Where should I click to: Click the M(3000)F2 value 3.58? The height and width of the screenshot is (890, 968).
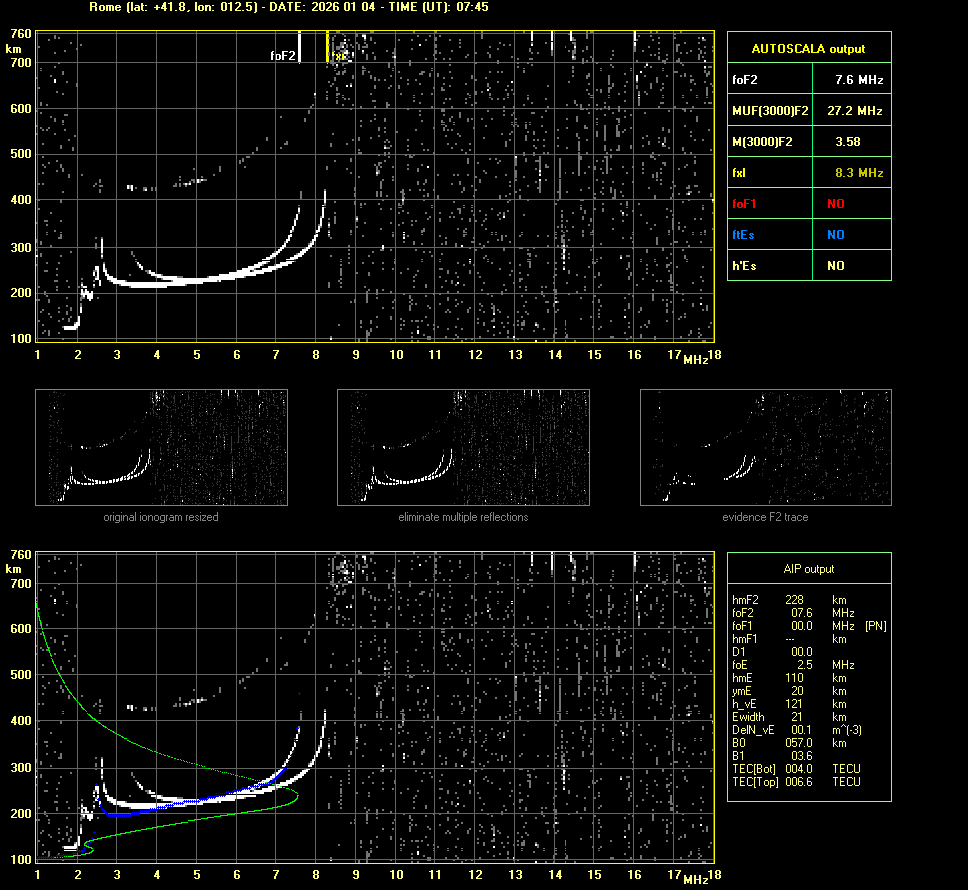pyautogui.click(x=848, y=142)
